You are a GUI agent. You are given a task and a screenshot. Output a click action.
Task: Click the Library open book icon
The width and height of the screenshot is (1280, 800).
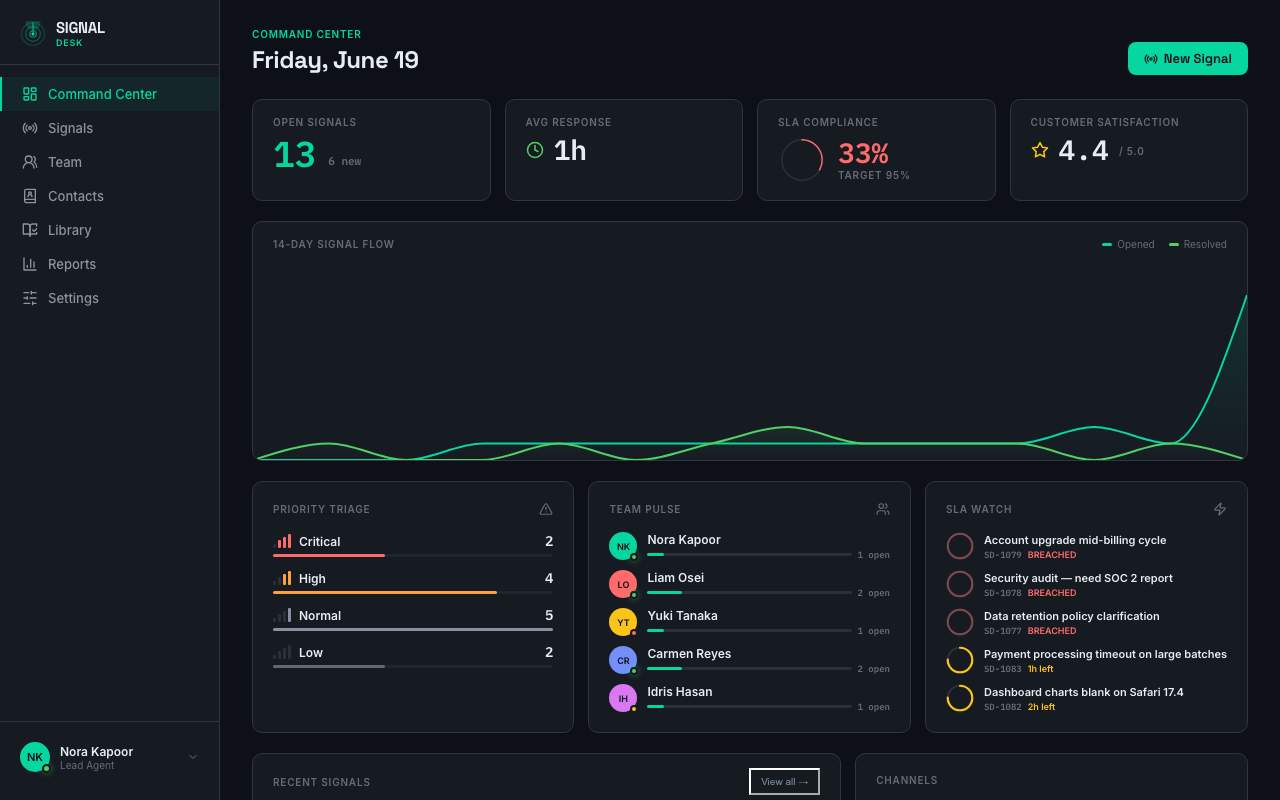click(30, 230)
